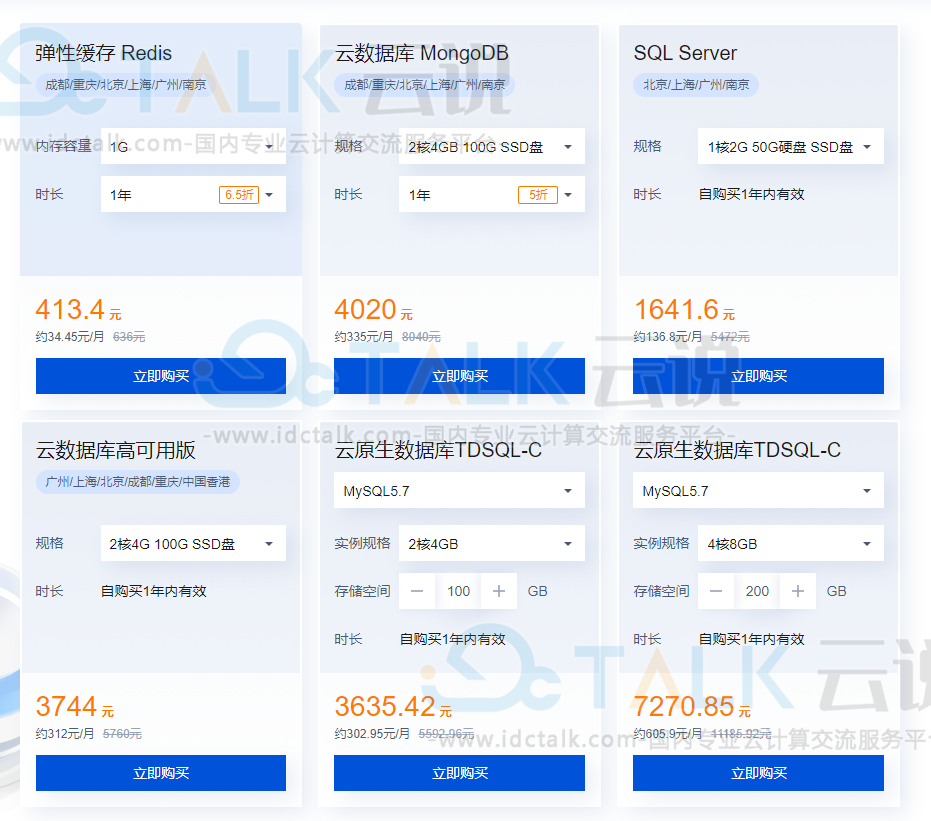Click the region tag 广州/上海/北京/成都/重庆/中国香港

[138, 482]
